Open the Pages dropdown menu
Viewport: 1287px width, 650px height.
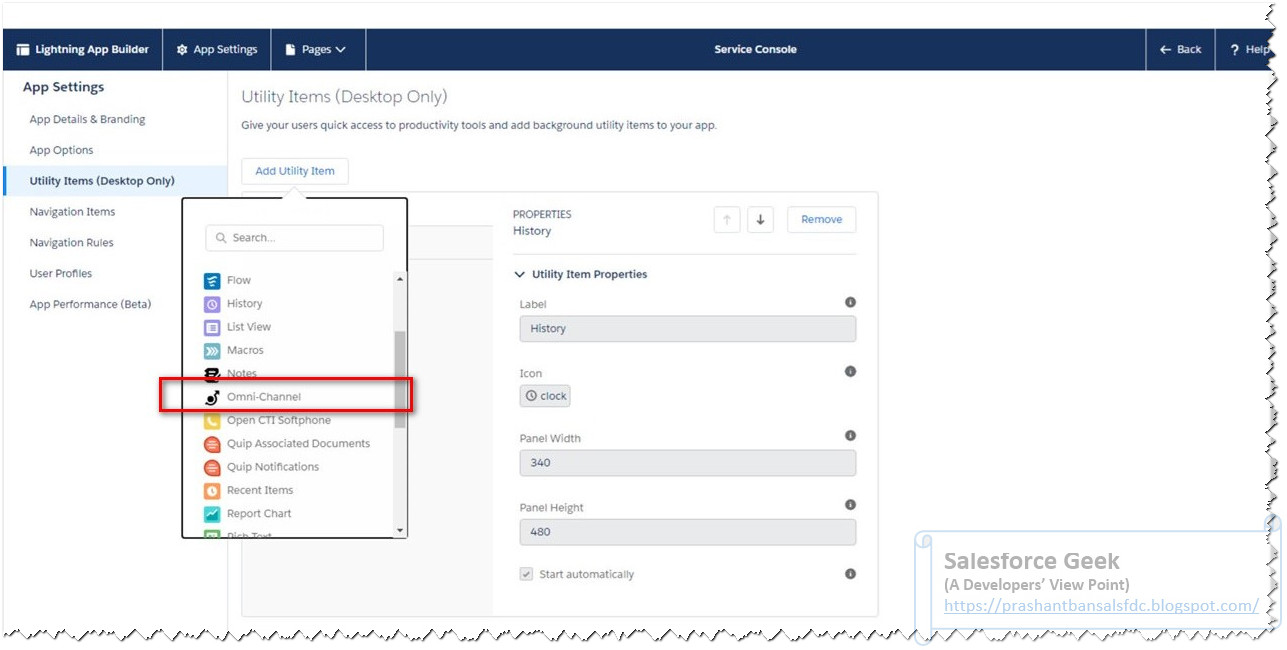click(x=318, y=50)
